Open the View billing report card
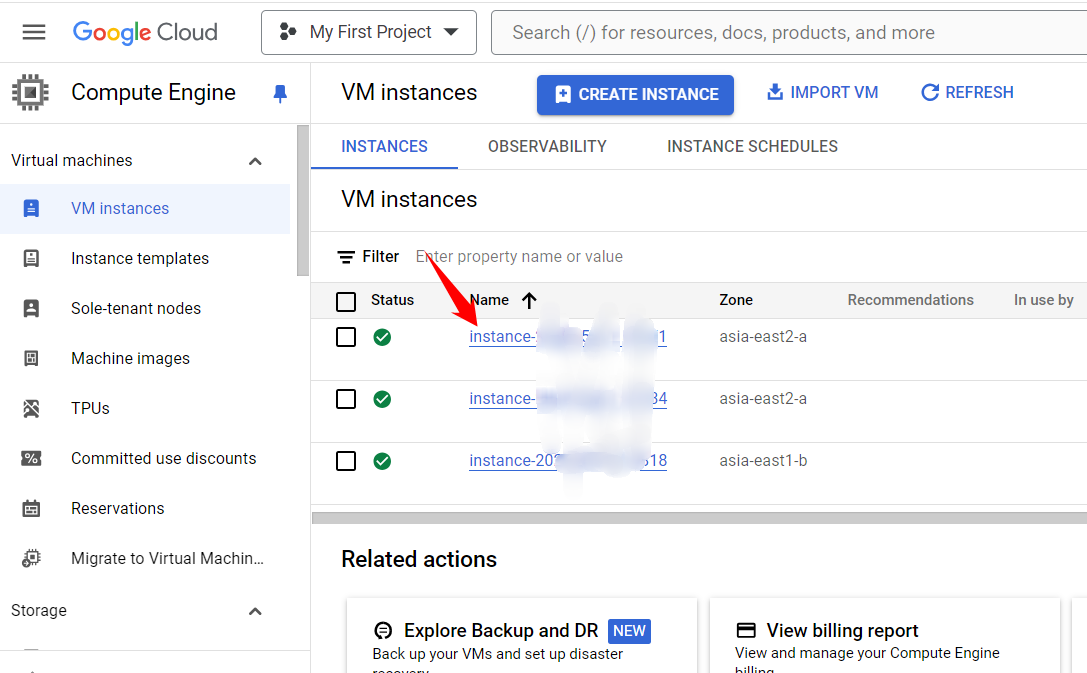Screen dimensions: 1087x673 coord(885,636)
